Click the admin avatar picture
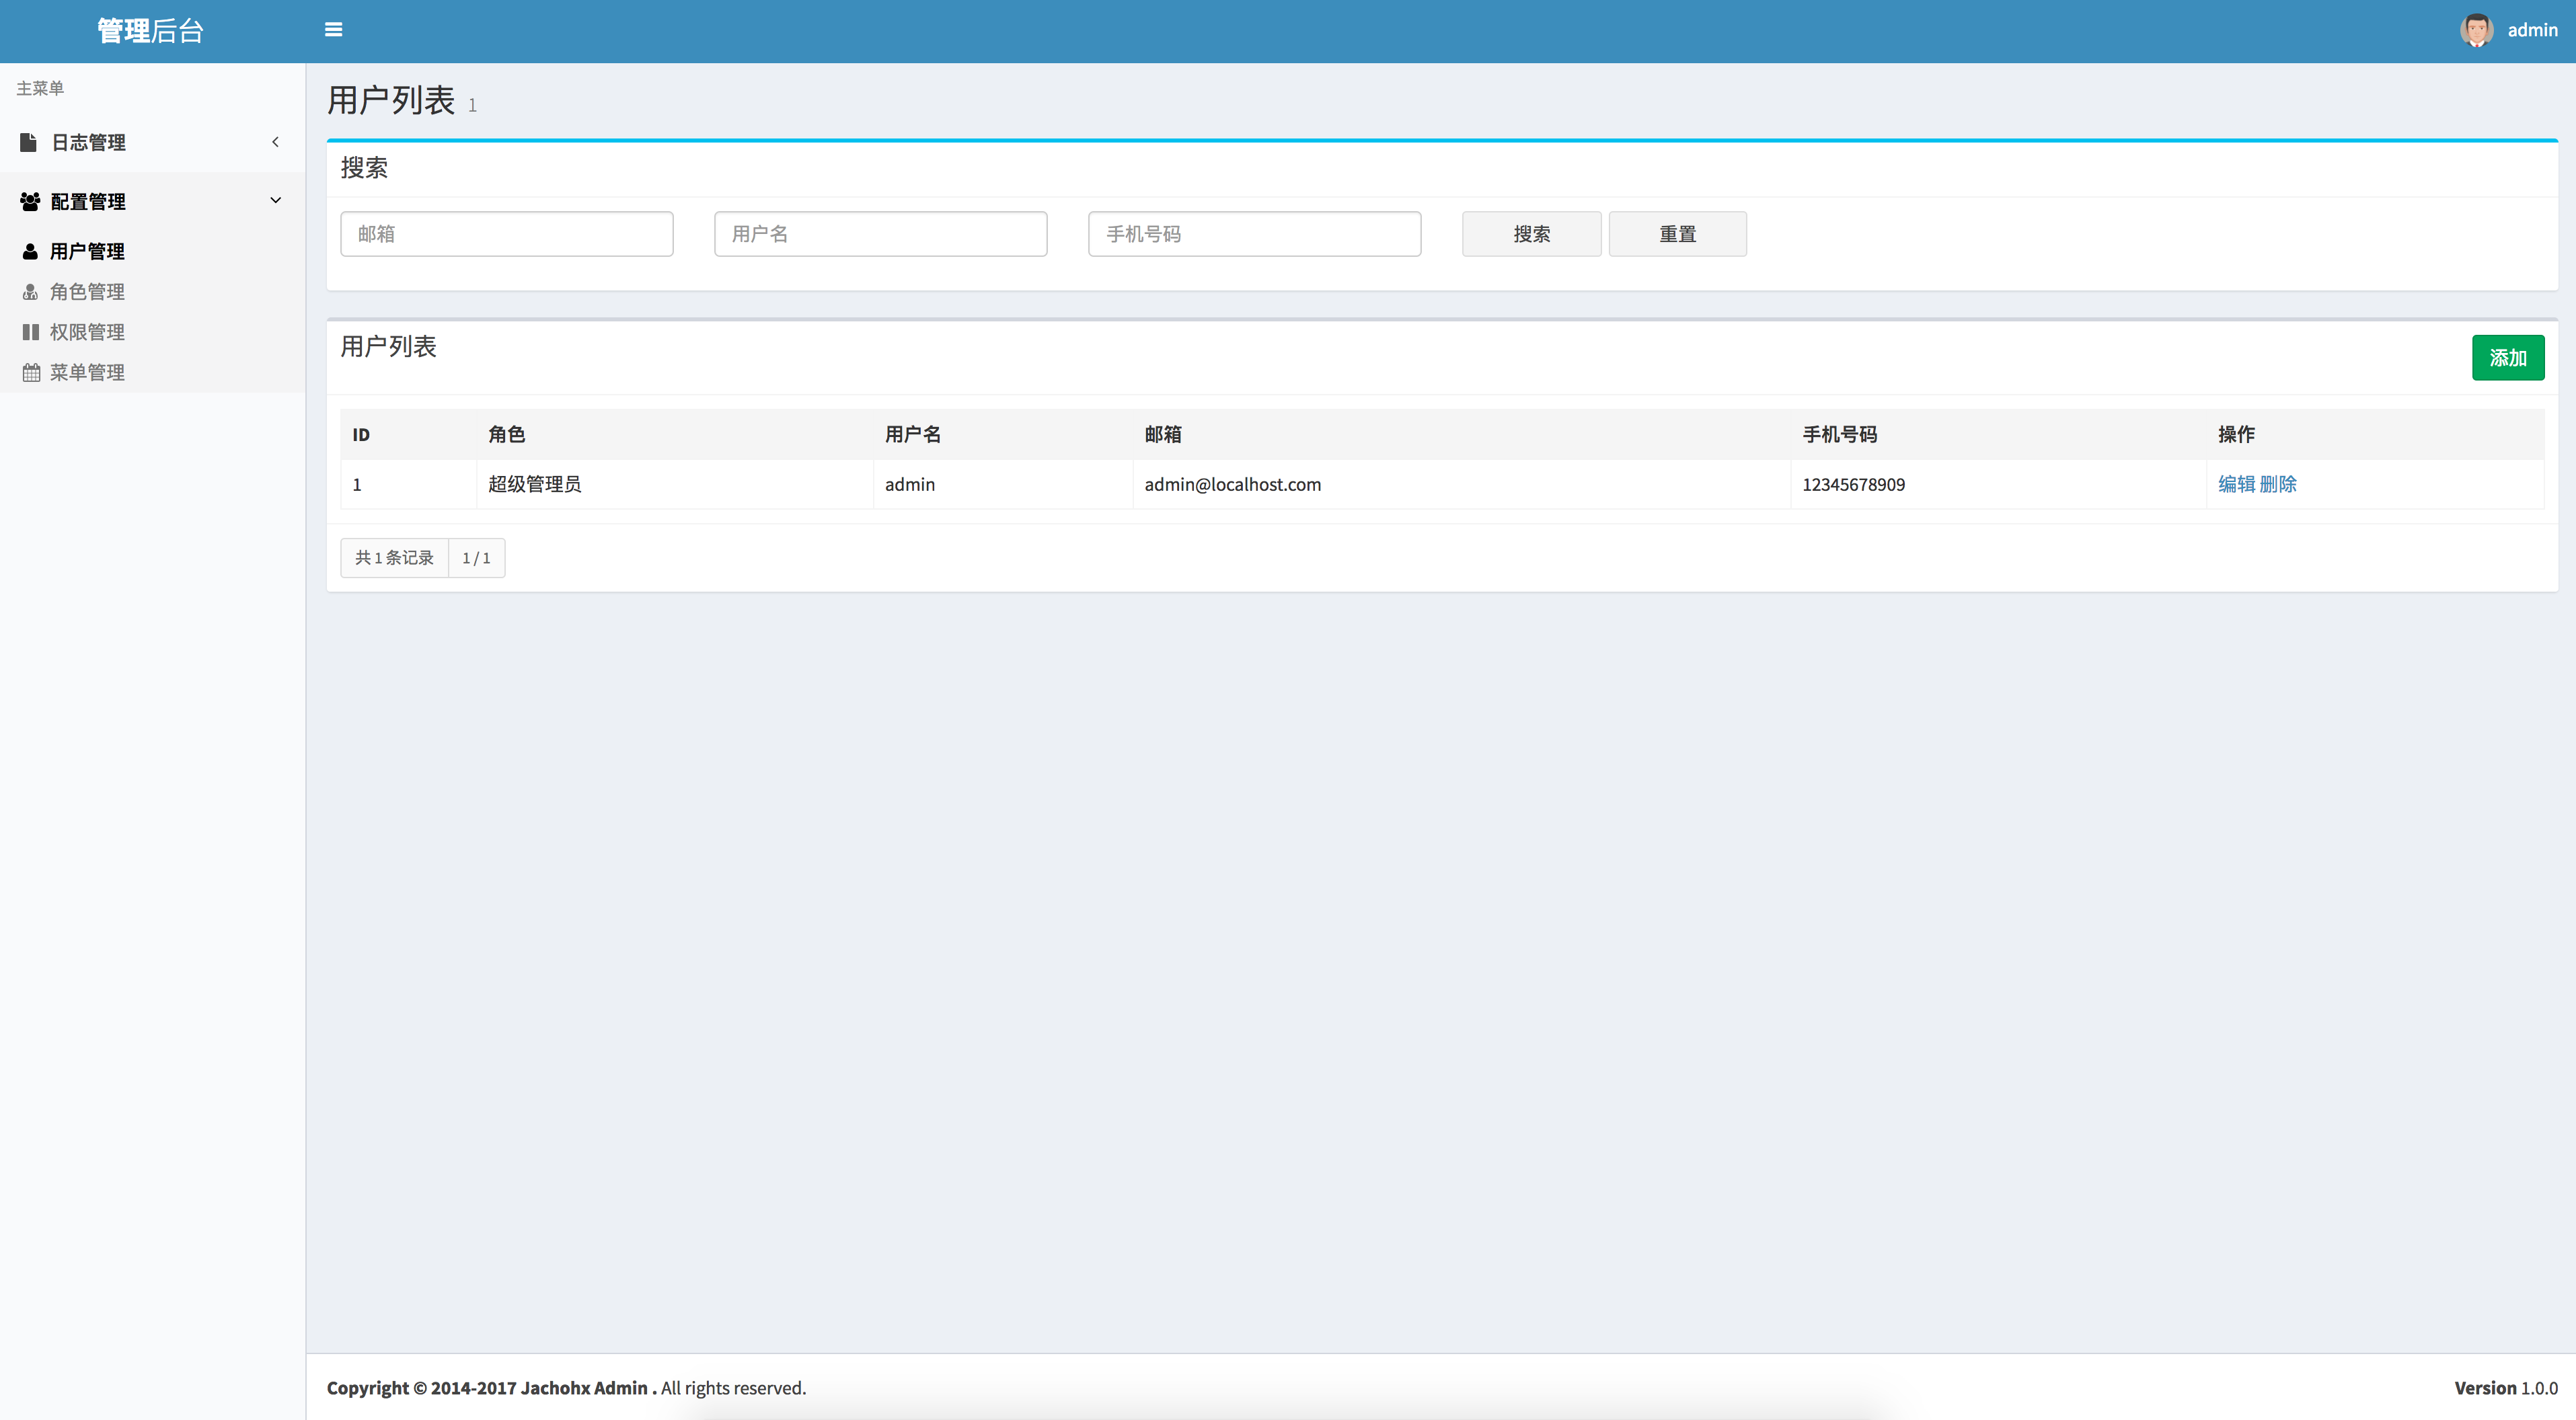The height and width of the screenshot is (1420, 2576). pos(2476,30)
